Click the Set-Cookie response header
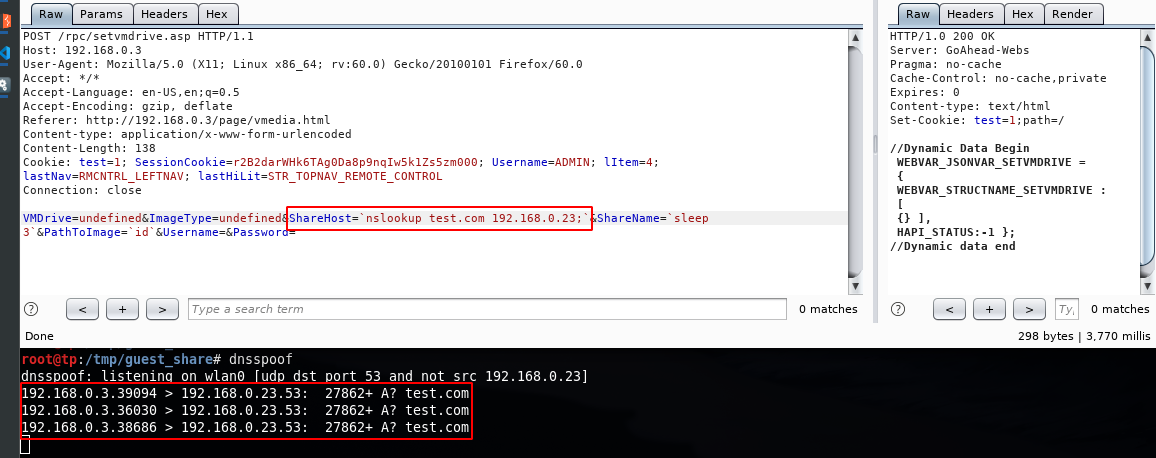The image size is (1156, 458). pyautogui.click(x=977, y=120)
